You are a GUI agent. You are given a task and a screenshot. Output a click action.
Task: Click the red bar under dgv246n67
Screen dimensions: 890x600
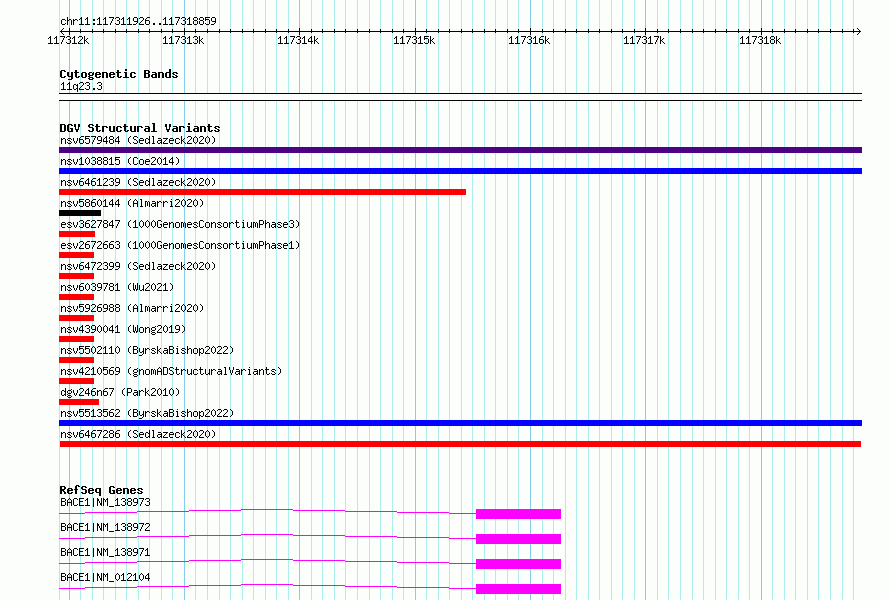(x=79, y=402)
